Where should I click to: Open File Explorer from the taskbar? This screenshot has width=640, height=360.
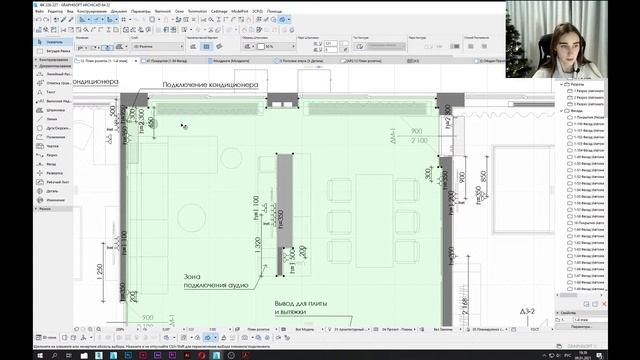(x=84, y=356)
